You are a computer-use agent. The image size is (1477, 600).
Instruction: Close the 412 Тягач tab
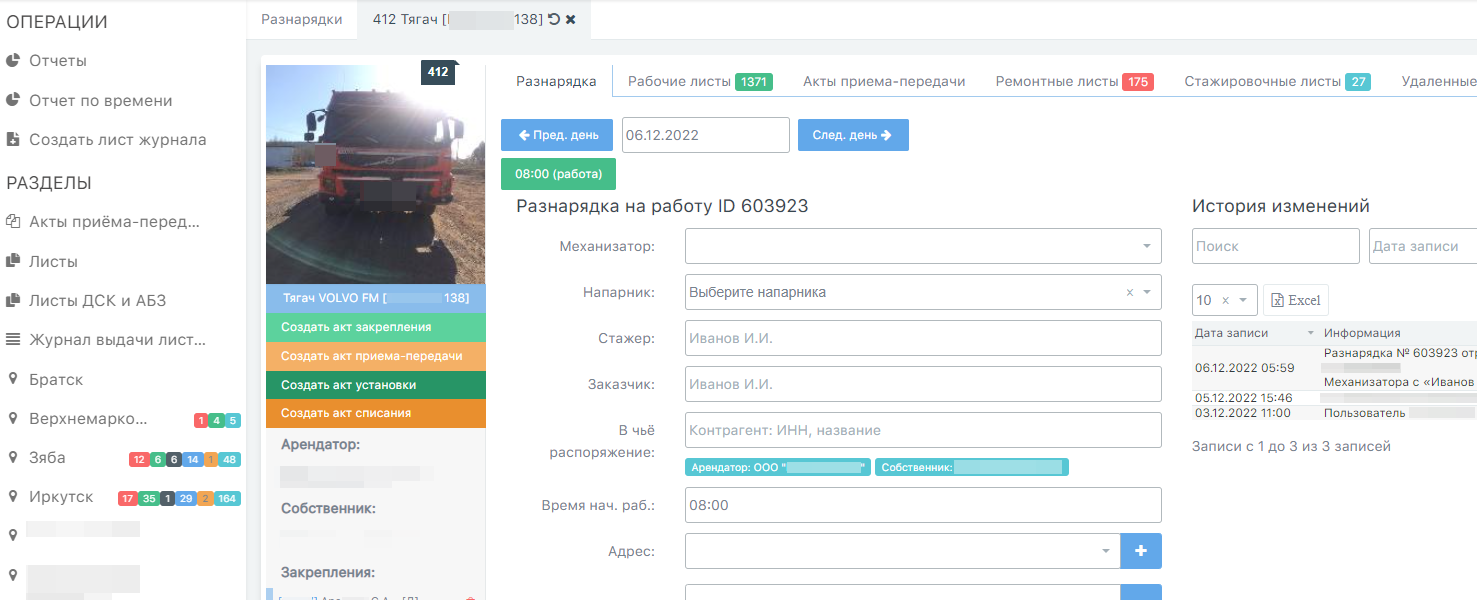pyautogui.click(x=570, y=19)
